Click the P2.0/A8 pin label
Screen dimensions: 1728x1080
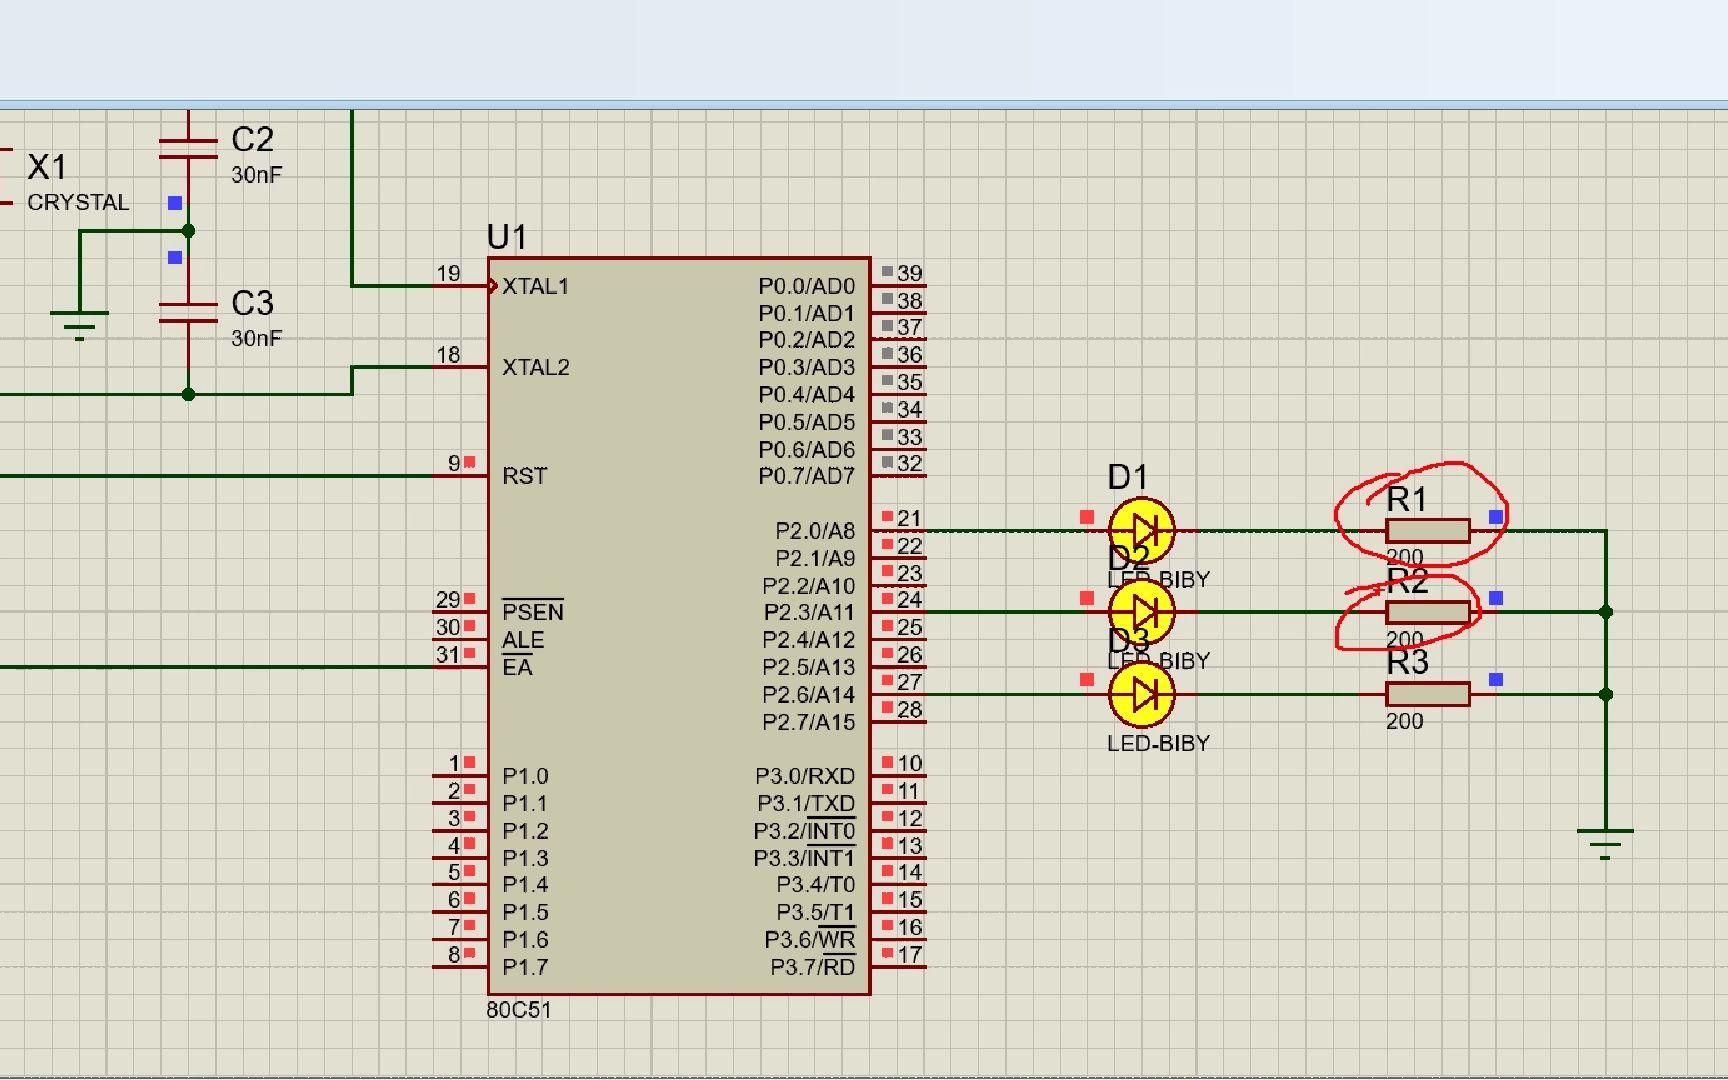[x=815, y=531]
